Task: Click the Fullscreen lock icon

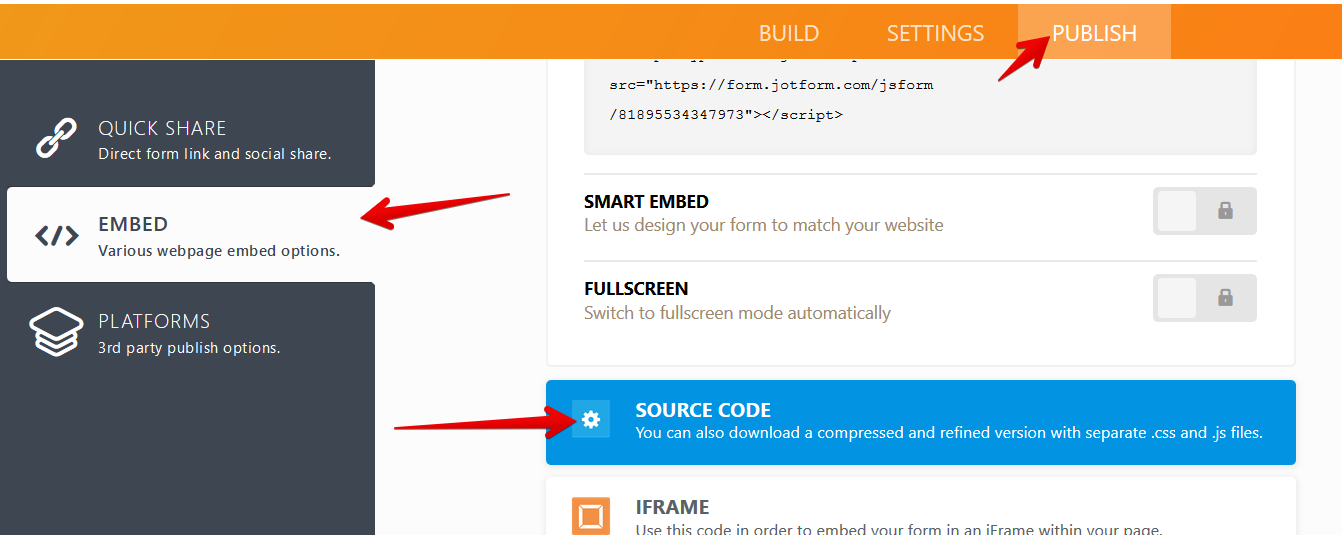Action: tap(1225, 298)
